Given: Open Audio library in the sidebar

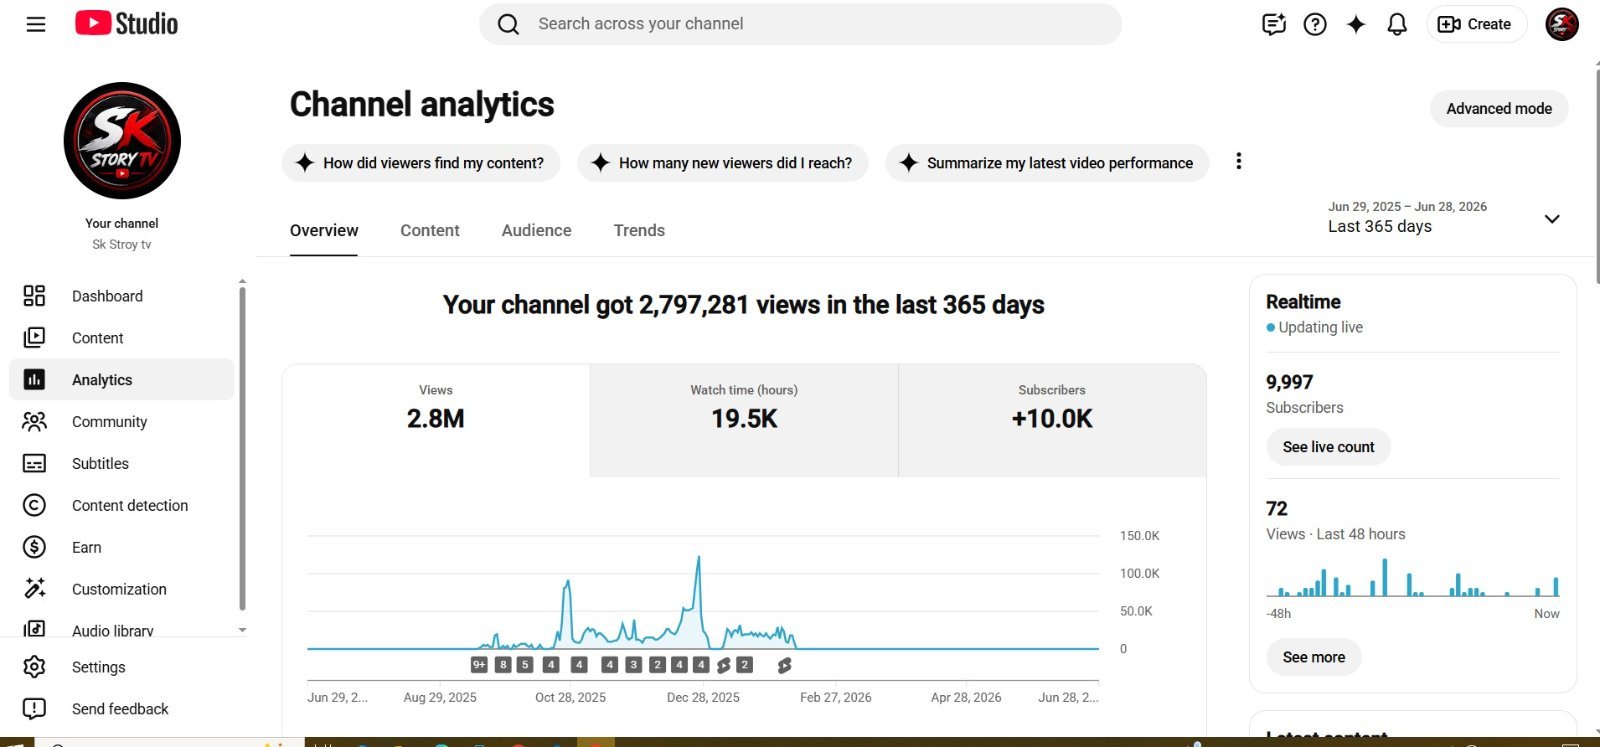Looking at the screenshot, I should pos(122,630).
